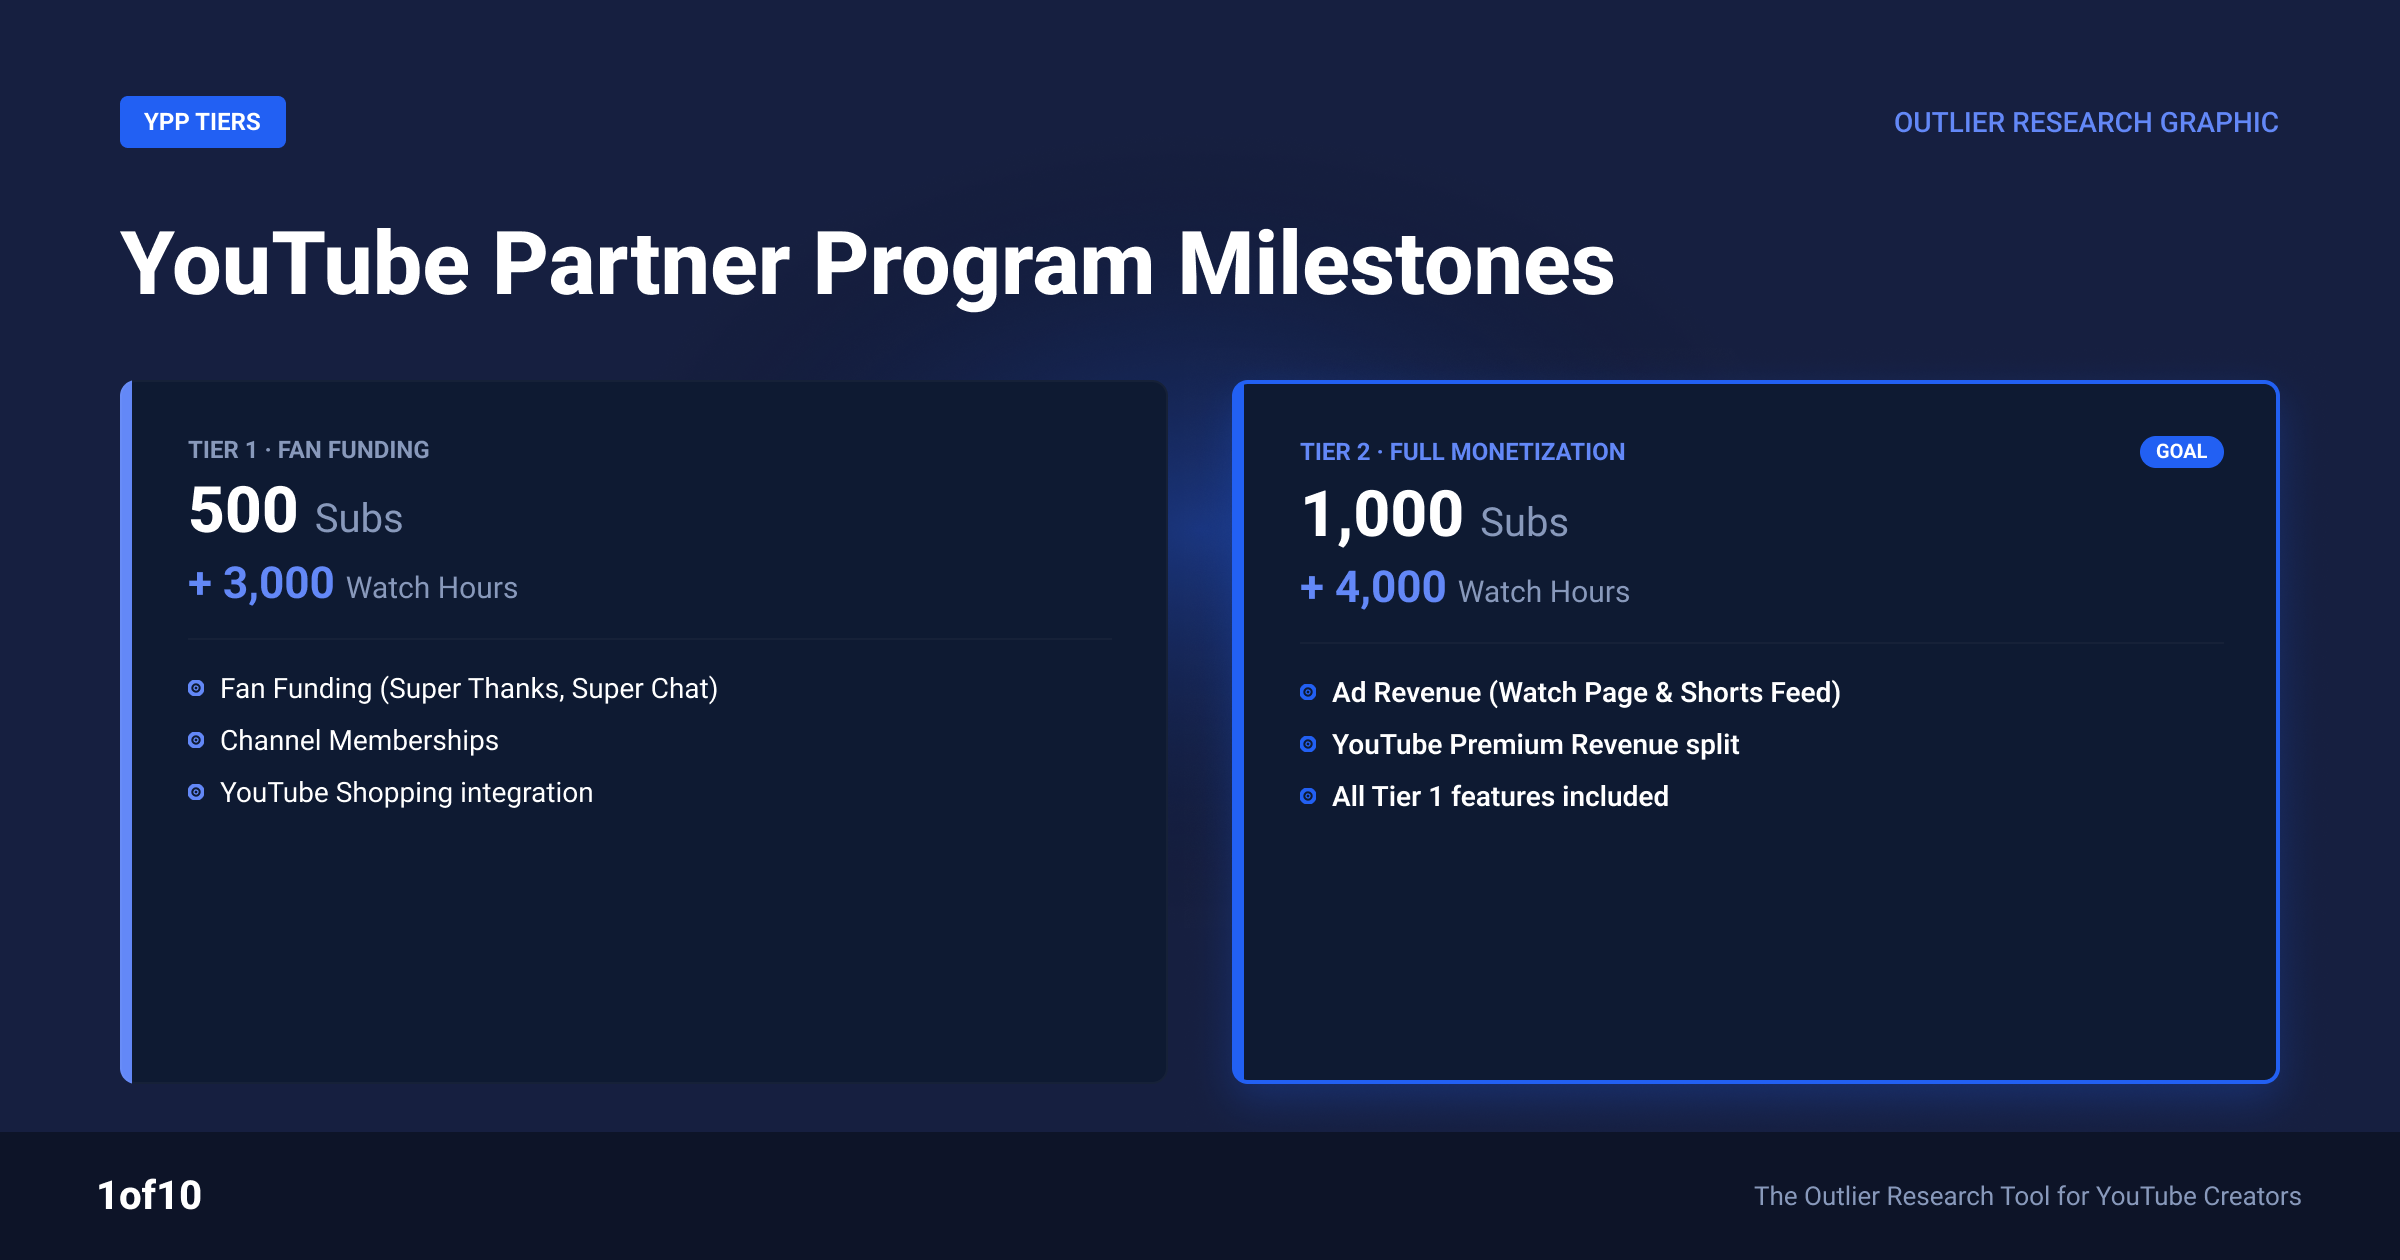Select TIER 1 · FAN FUNDING label
2400x1260 pixels.
tap(309, 450)
